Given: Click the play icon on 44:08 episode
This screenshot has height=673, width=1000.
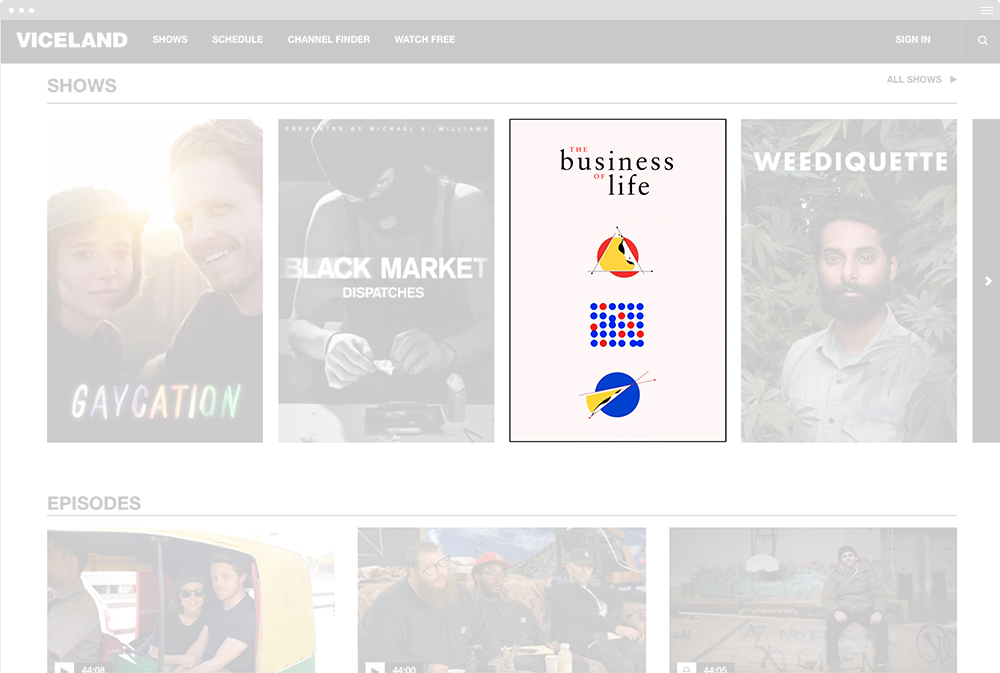Looking at the screenshot, I should click(x=64, y=669).
